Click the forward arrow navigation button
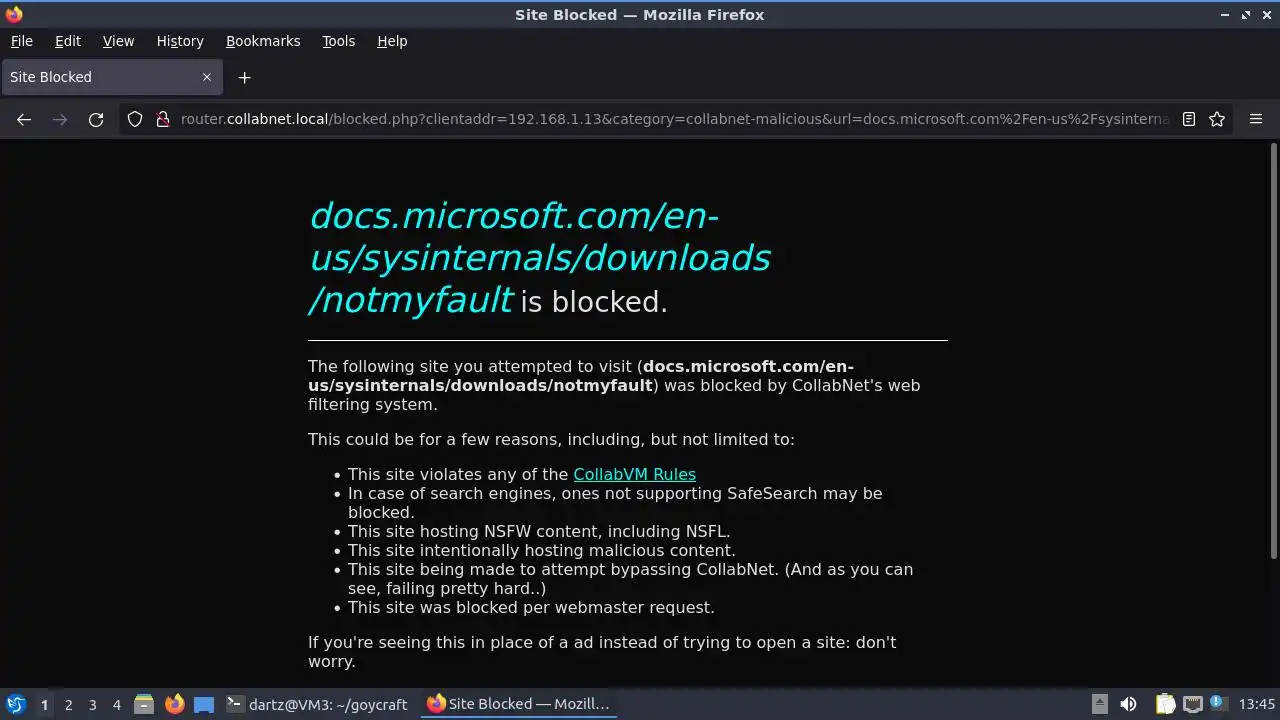This screenshot has height=720, width=1280. click(x=60, y=119)
